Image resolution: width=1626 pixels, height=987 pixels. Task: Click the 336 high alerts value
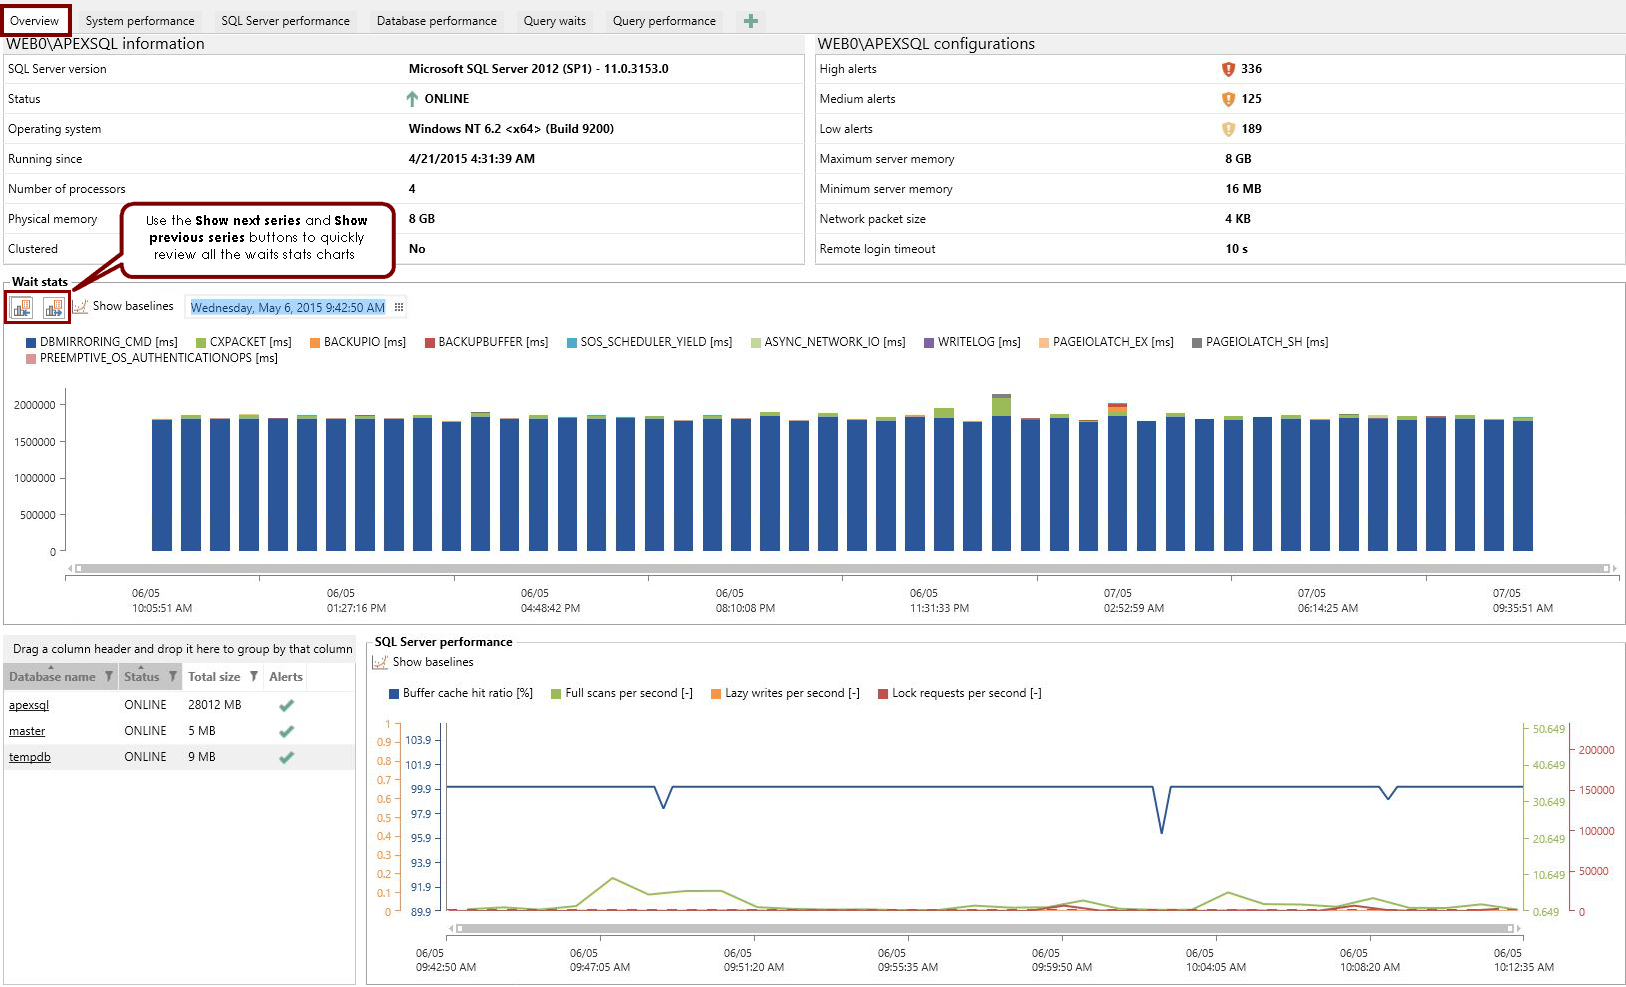pyautogui.click(x=1251, y=69)
